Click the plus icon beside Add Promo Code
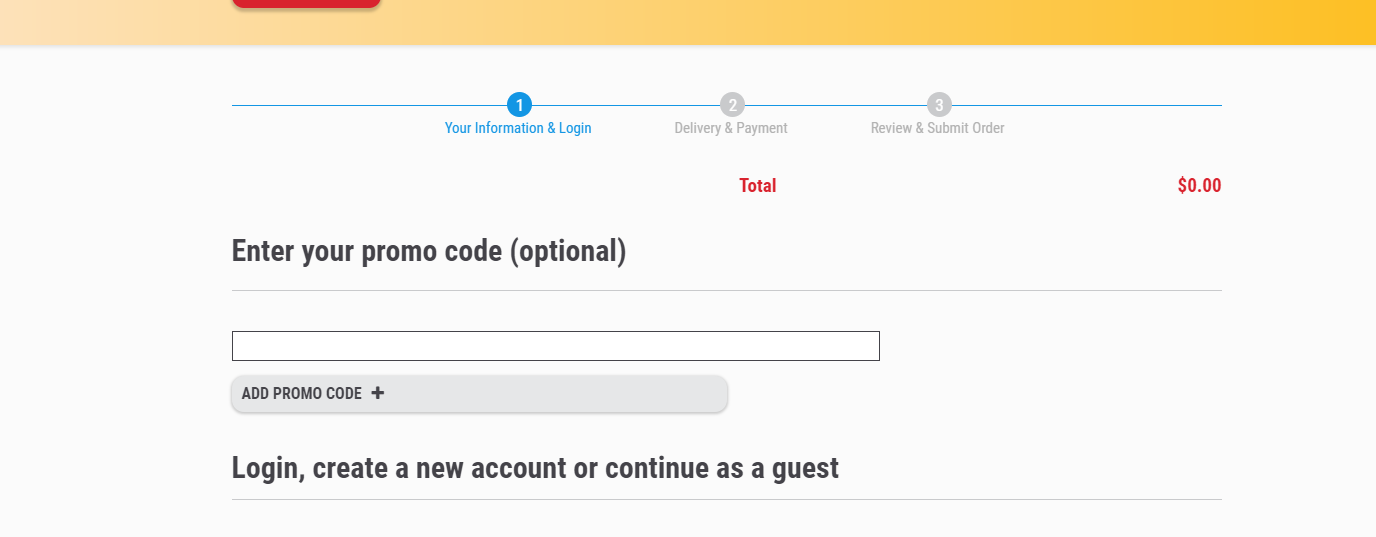Screen dimensions: 1376x537 tap(378, 393)
